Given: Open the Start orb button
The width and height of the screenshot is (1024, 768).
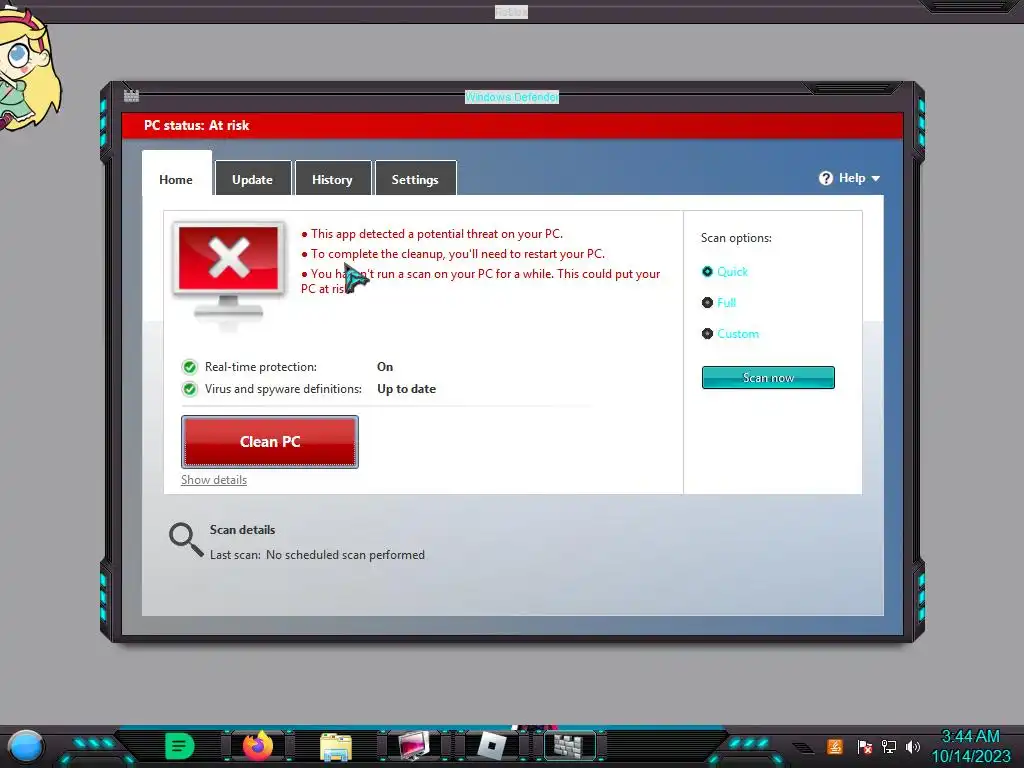Looking at the screenshot, I should click(25, 746).
